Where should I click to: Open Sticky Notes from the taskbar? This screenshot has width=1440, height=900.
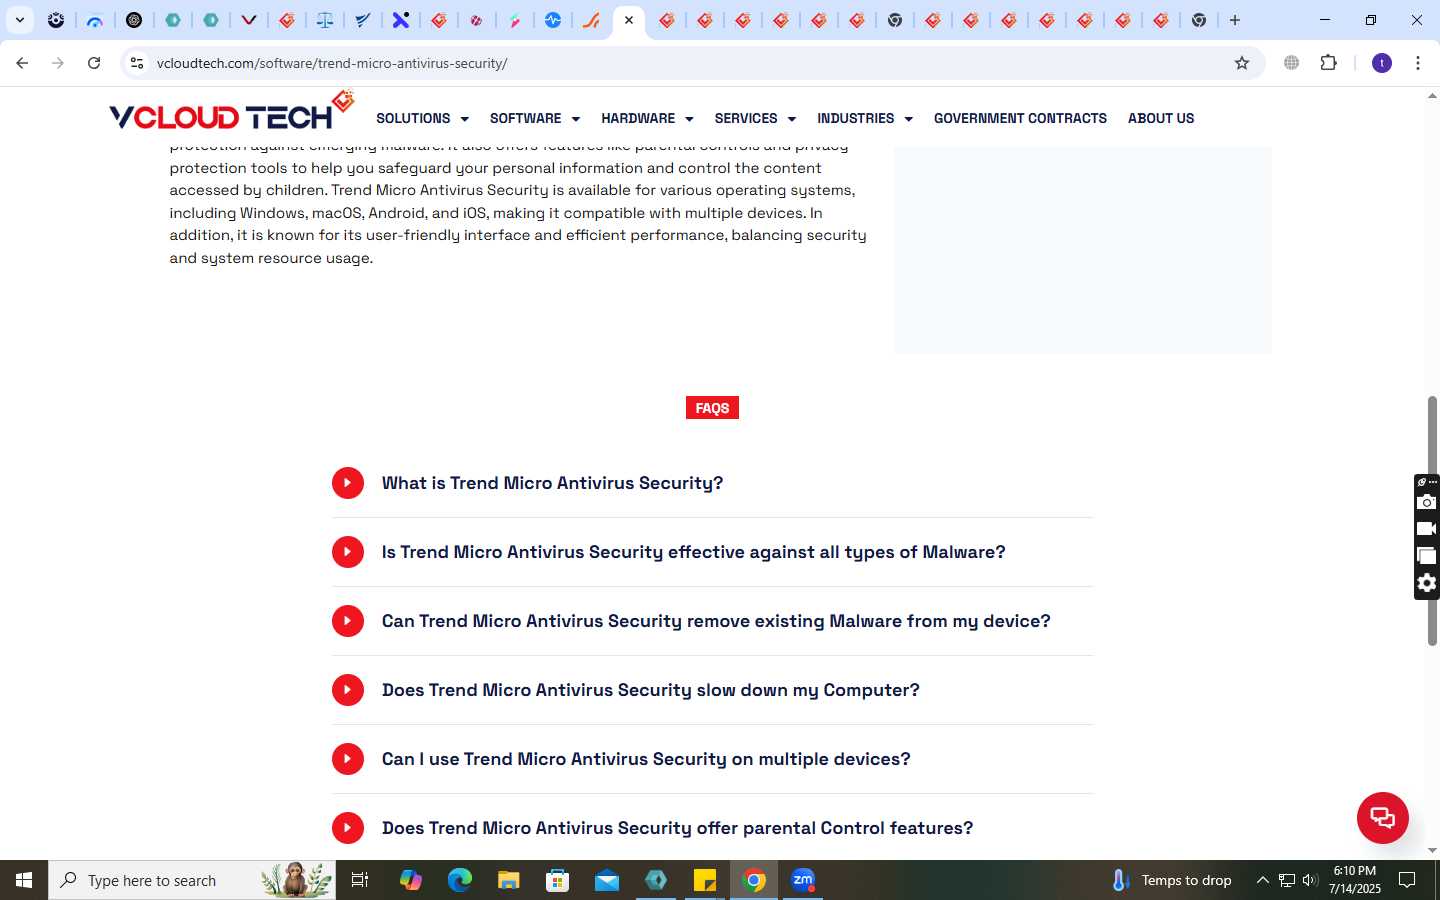tap(705, 880)
